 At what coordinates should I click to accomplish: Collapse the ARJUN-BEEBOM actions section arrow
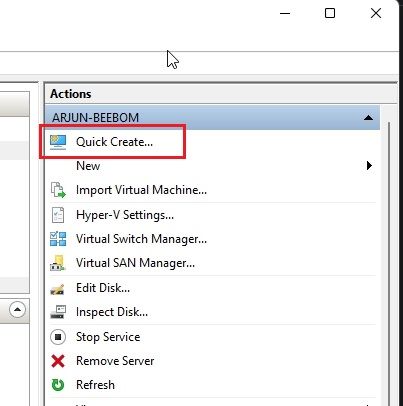point(368,118)
